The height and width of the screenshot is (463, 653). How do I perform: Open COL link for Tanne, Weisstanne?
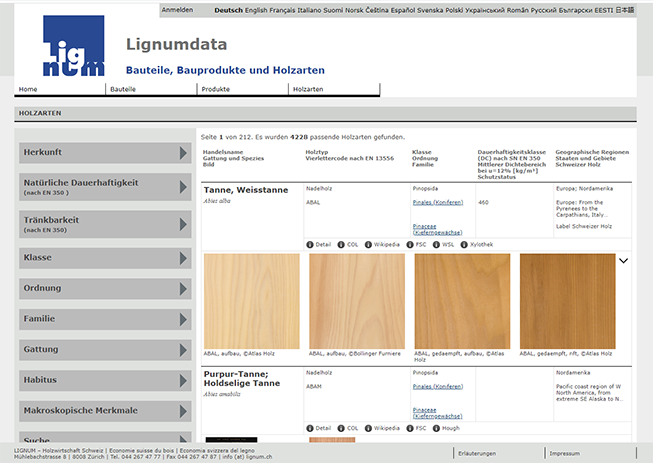pyautogui.click(x=348, y=244)
